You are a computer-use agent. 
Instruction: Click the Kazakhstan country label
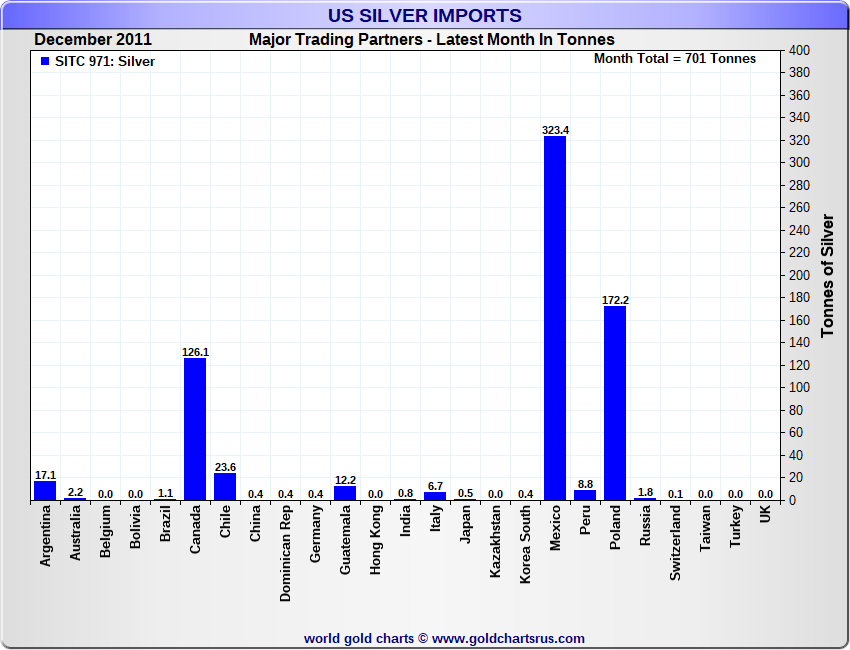coord(495,541)
